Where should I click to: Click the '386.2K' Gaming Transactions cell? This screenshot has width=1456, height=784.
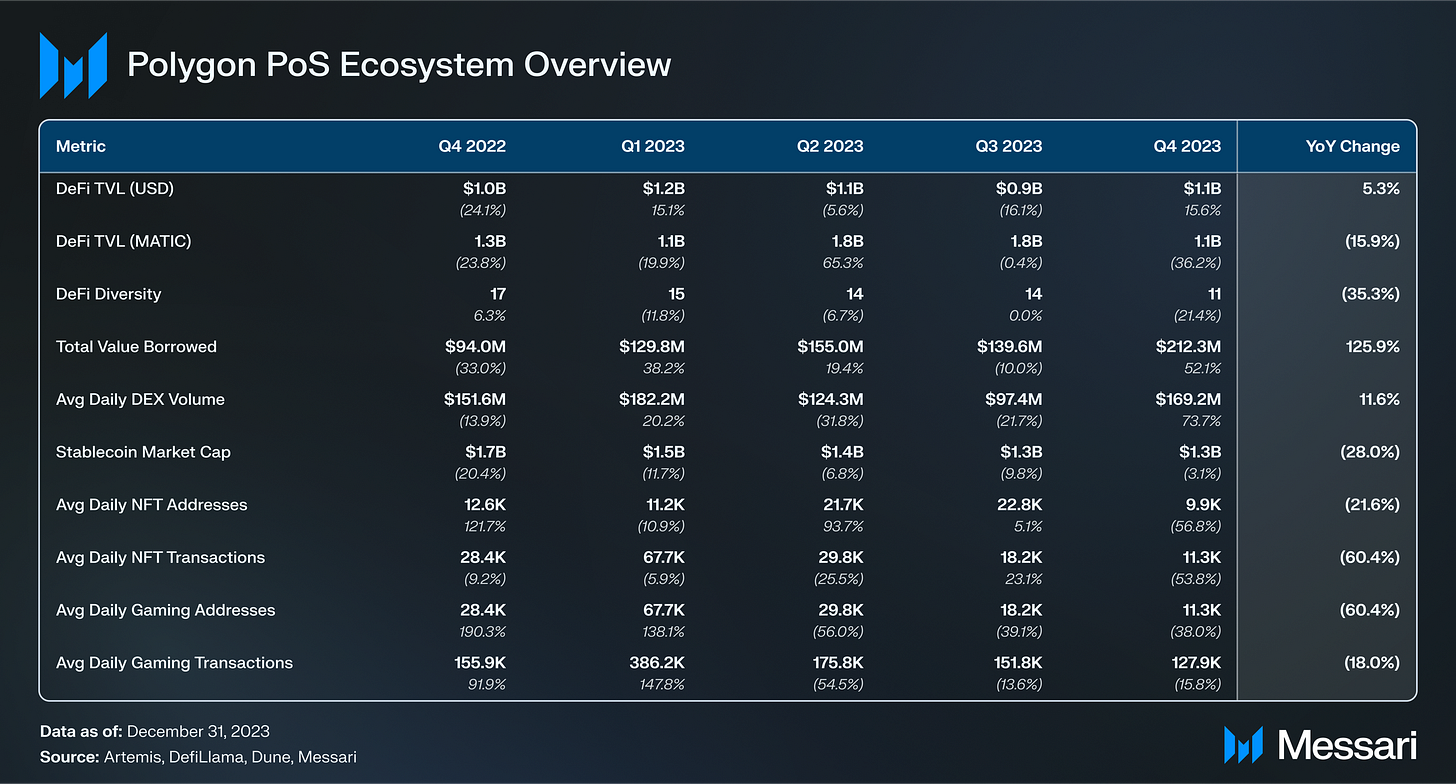point(657,662)
